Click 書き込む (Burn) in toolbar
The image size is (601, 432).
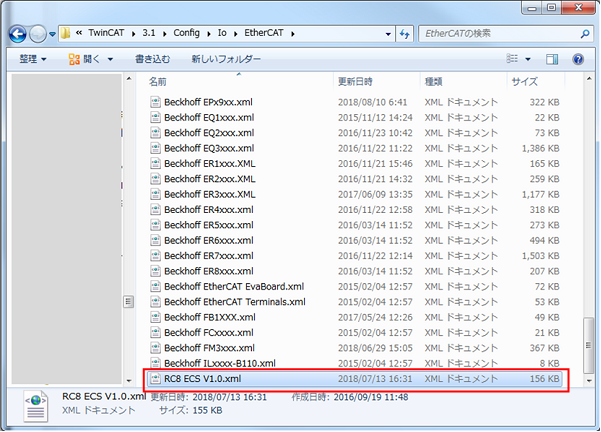[x=152, y=59]
